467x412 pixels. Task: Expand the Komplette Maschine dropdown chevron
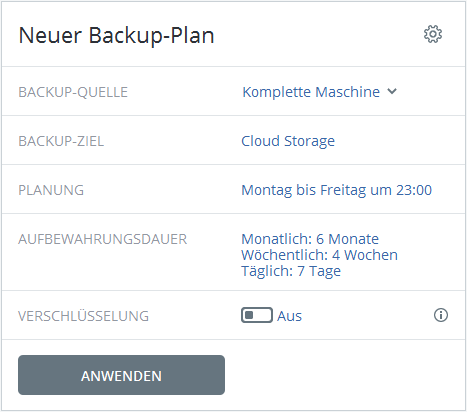point(392,91)
